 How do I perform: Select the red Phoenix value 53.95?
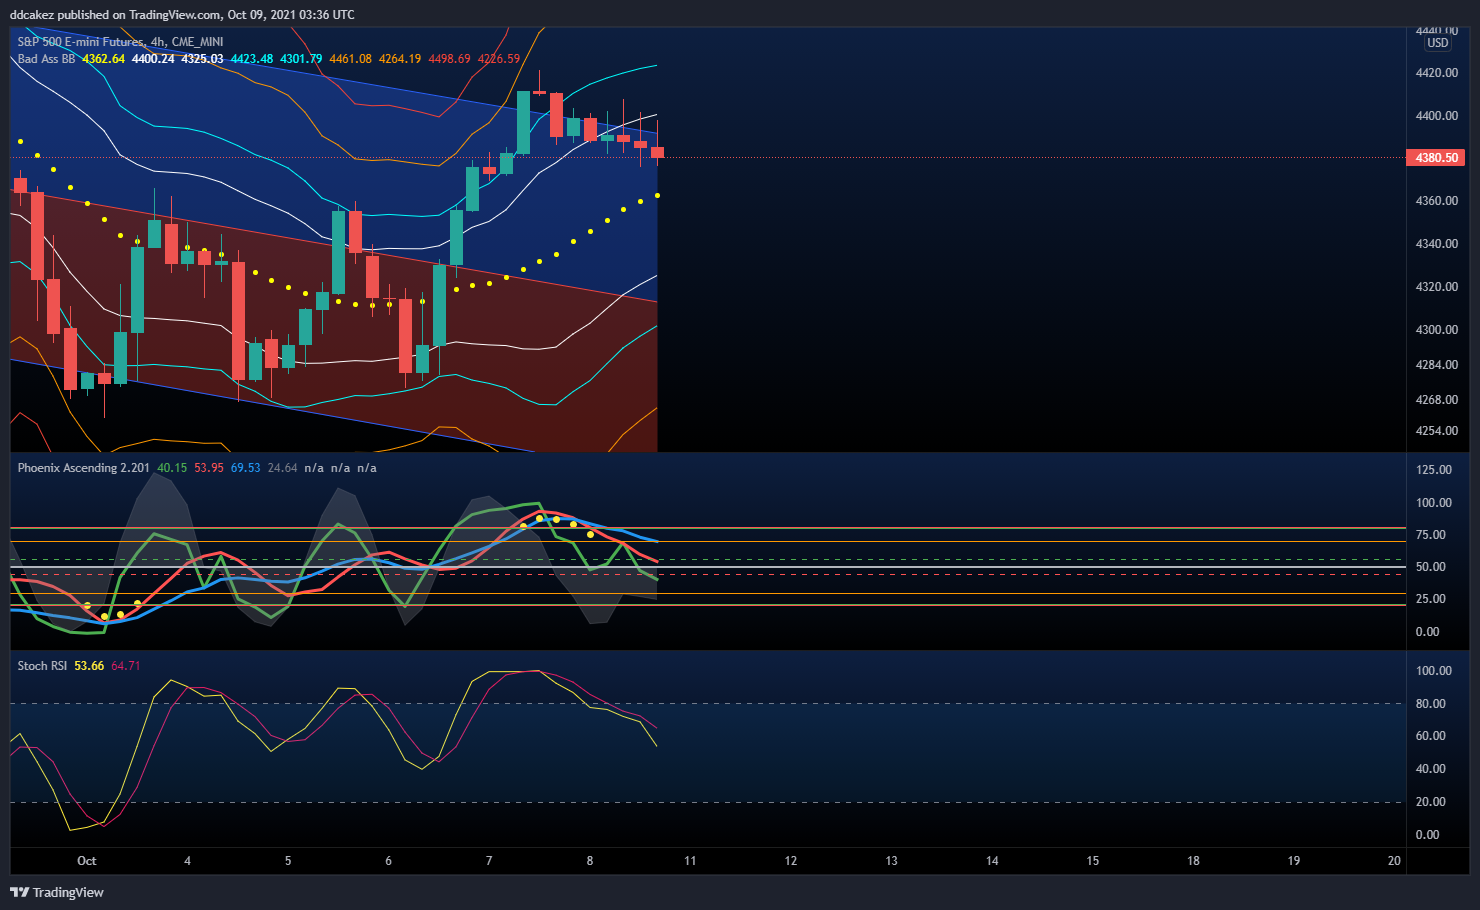pyautogui.click(x=209, y=468)
